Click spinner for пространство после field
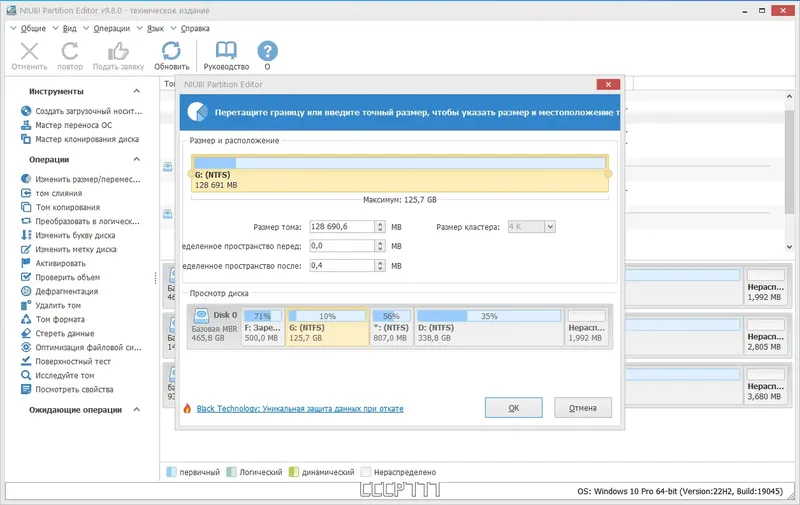 point(380,266)
